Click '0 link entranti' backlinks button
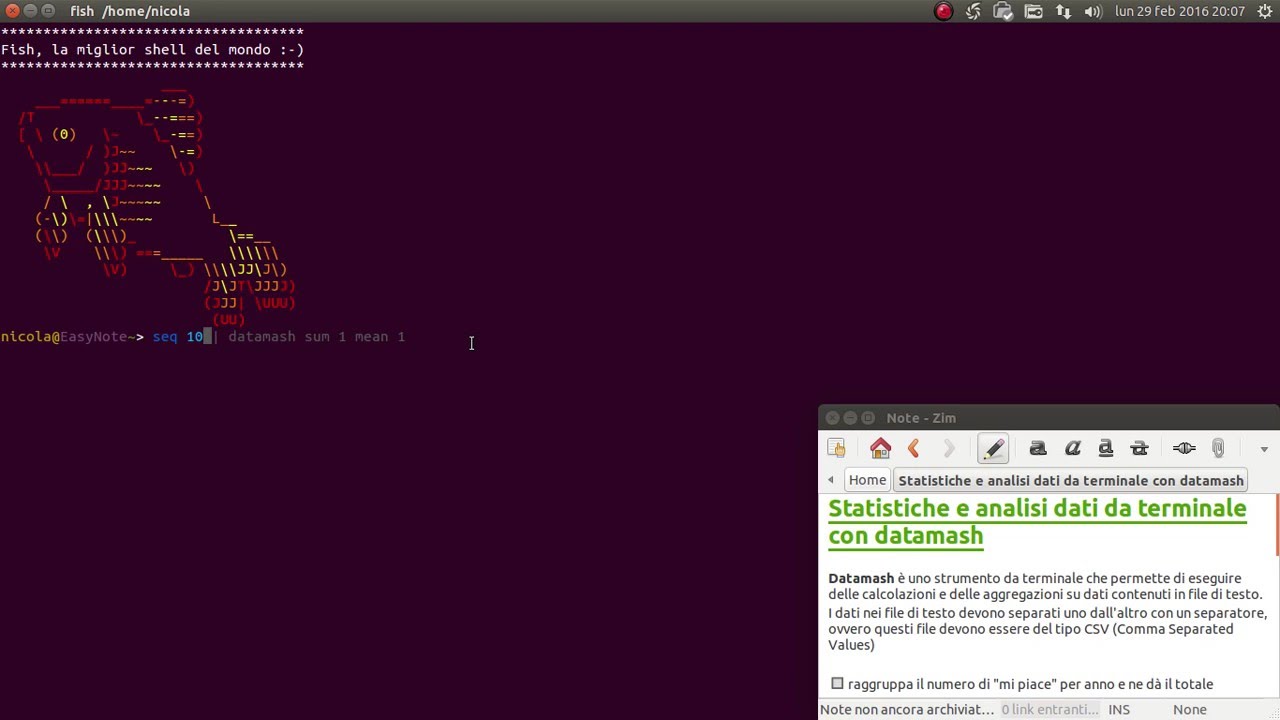Screen dimensions: 1280x720 click(x=1049, y=709)
